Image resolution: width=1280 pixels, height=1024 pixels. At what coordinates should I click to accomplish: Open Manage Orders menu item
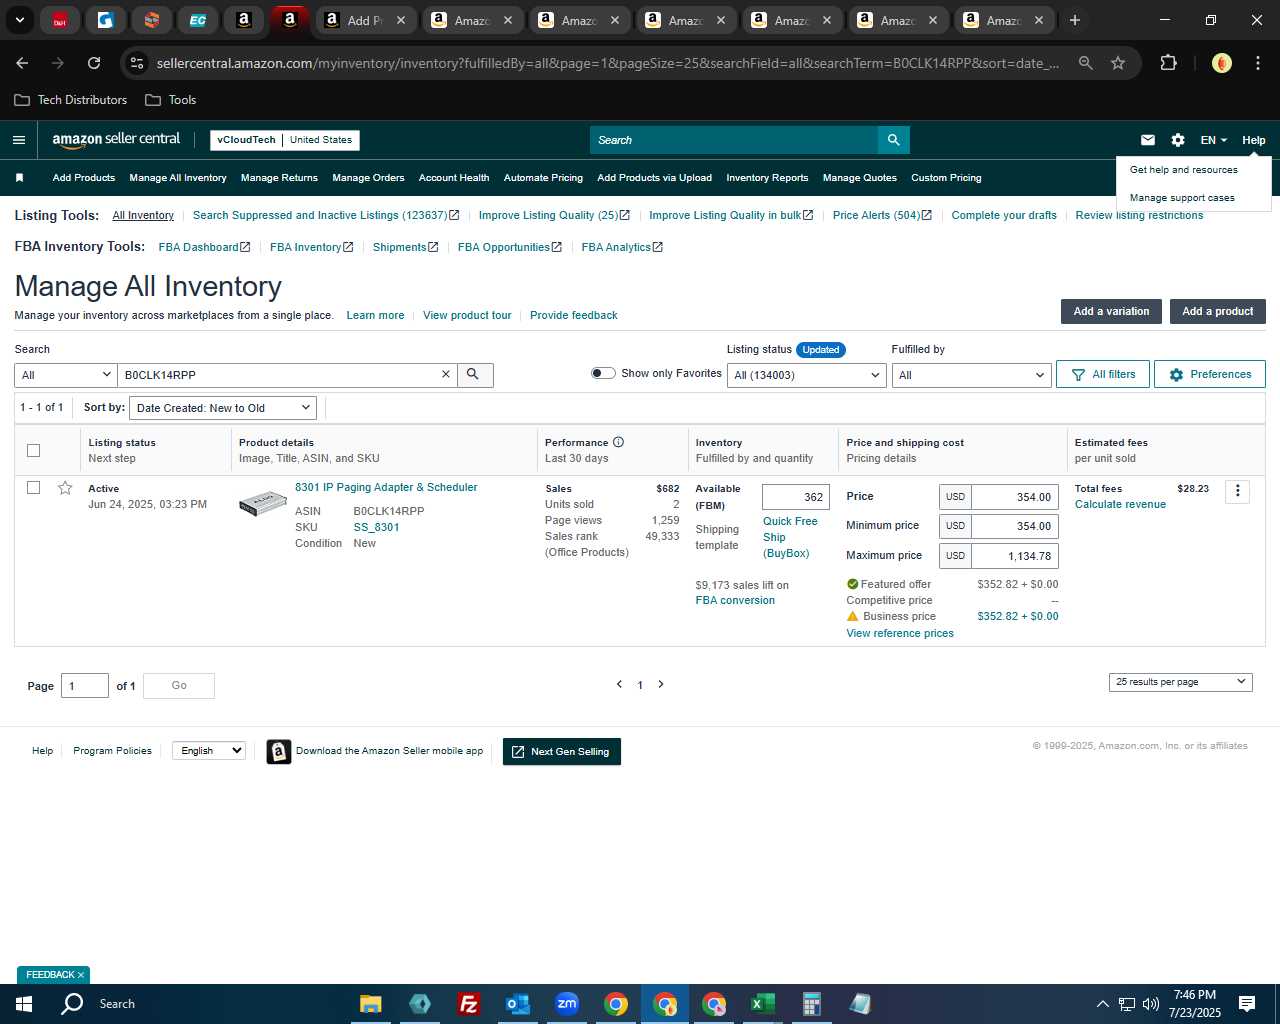368,178
